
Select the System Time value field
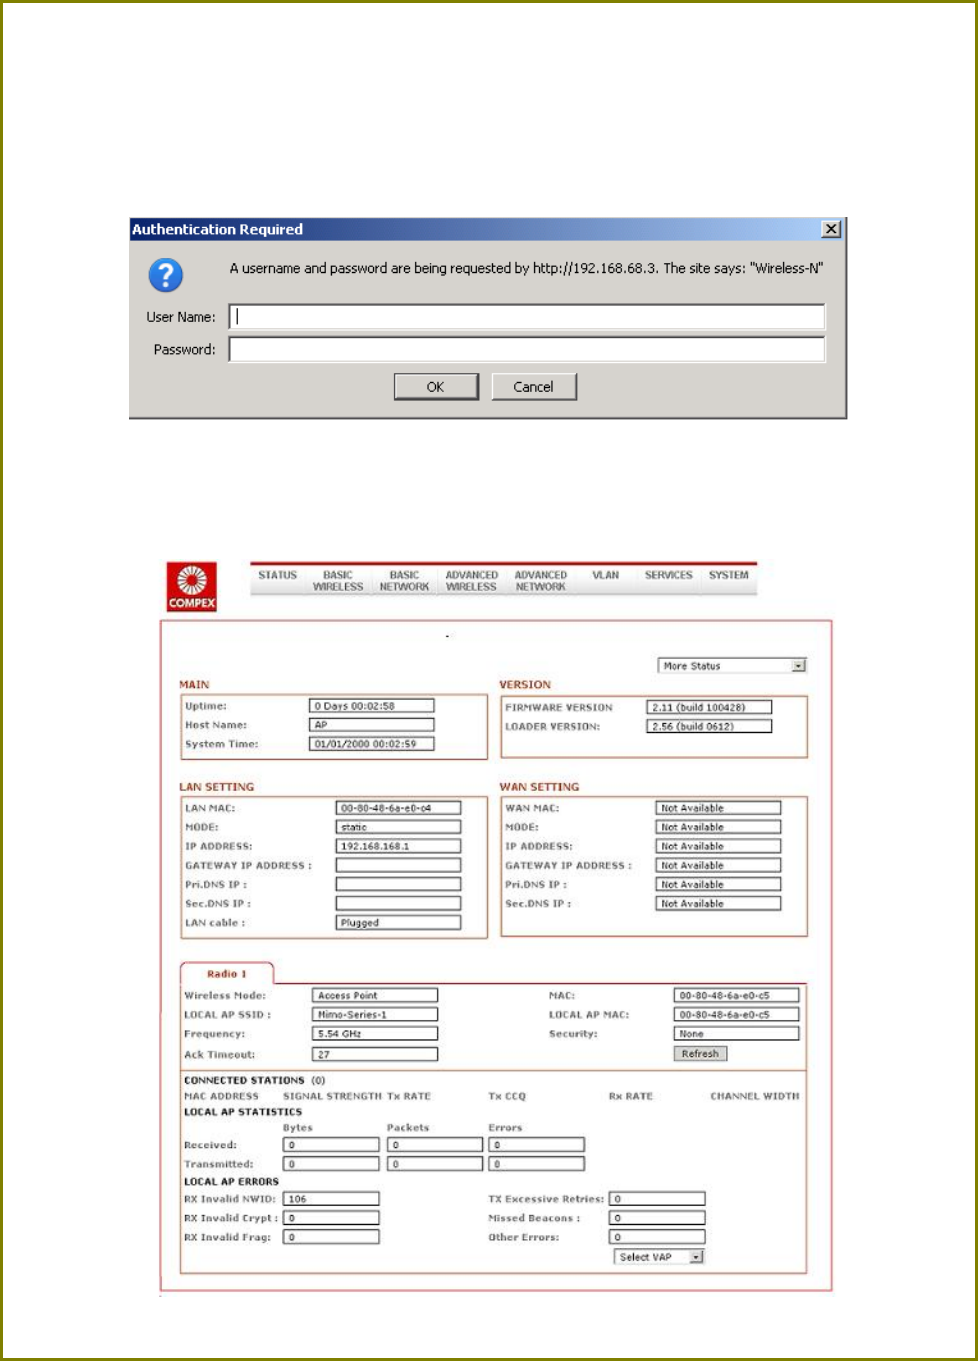click(x=372, y=744)
